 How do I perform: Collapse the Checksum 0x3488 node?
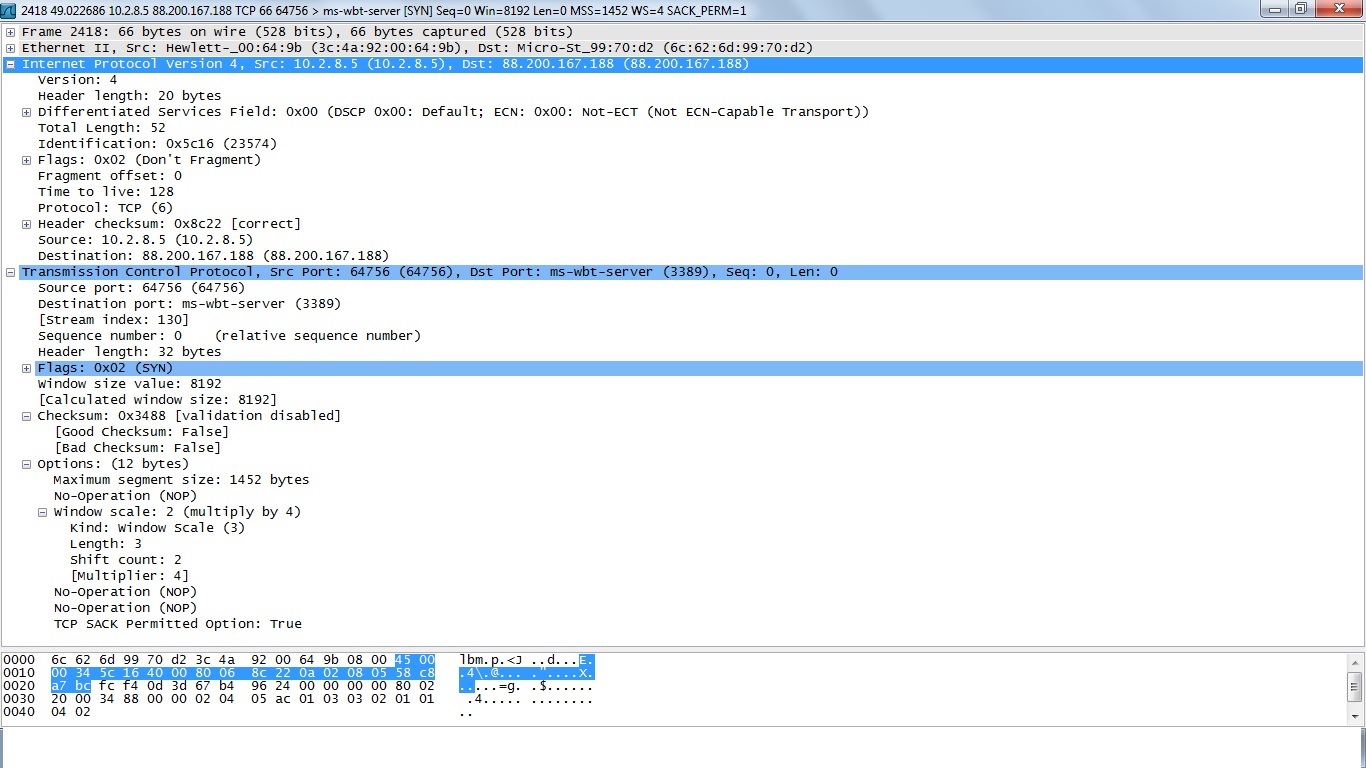pos(27,416)
